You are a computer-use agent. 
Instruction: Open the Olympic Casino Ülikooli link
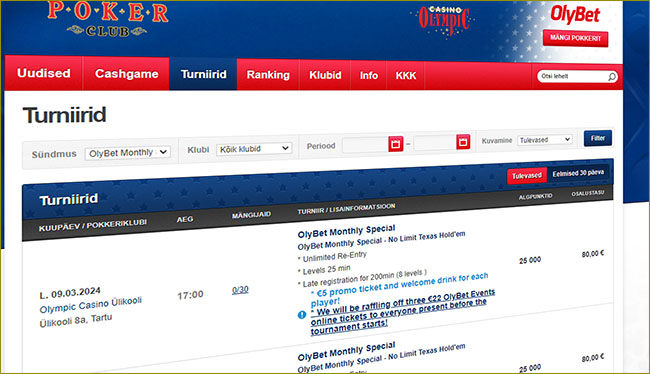[x=91, y=305]
